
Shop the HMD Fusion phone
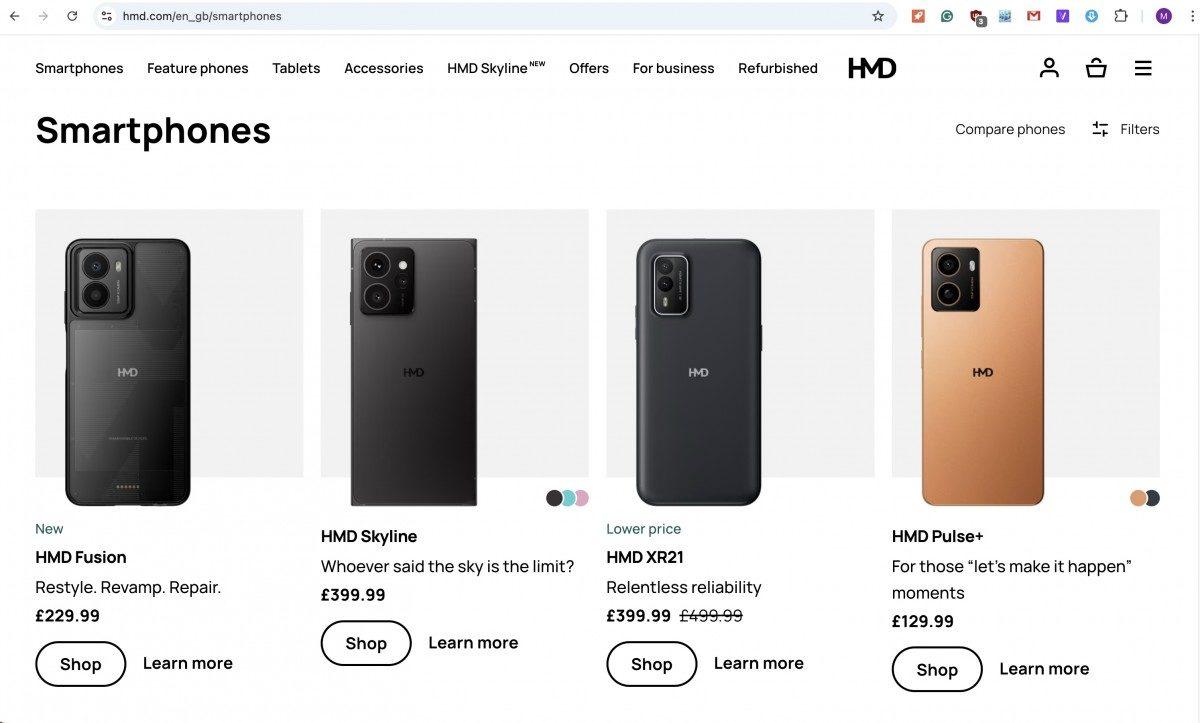[x=80, y=663]
